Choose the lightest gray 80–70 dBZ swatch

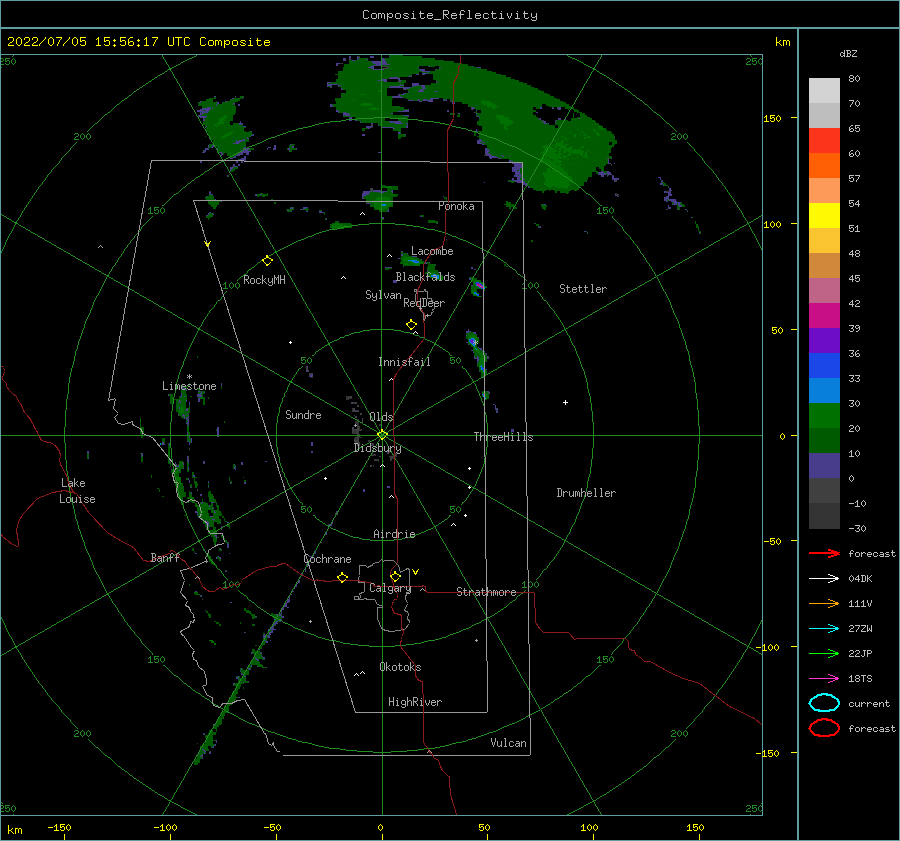pyautogui.click(x=824, y=90)
